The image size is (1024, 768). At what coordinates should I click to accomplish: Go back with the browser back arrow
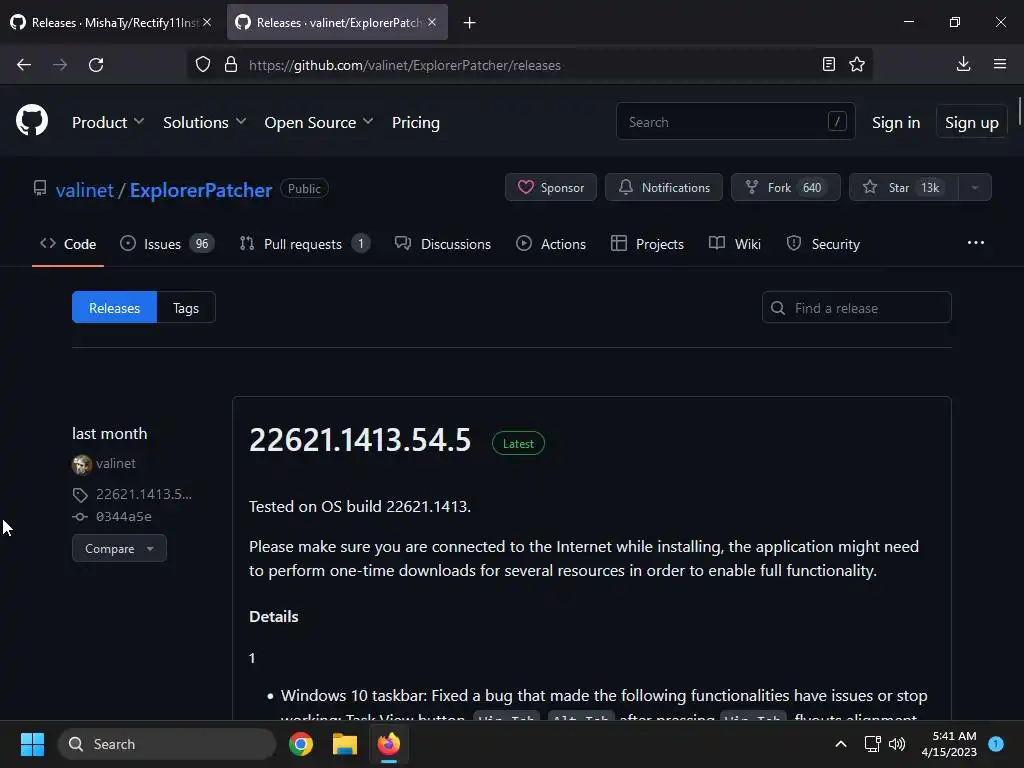24,65
